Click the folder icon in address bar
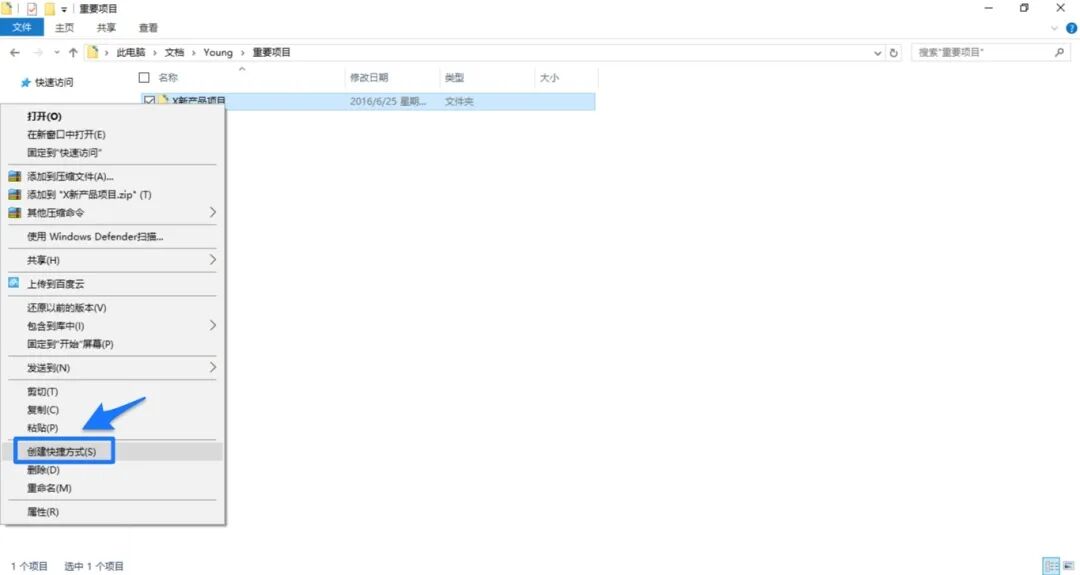This screenshot has height=575, width=1080. pyautogui.click(x=93, y=52)
